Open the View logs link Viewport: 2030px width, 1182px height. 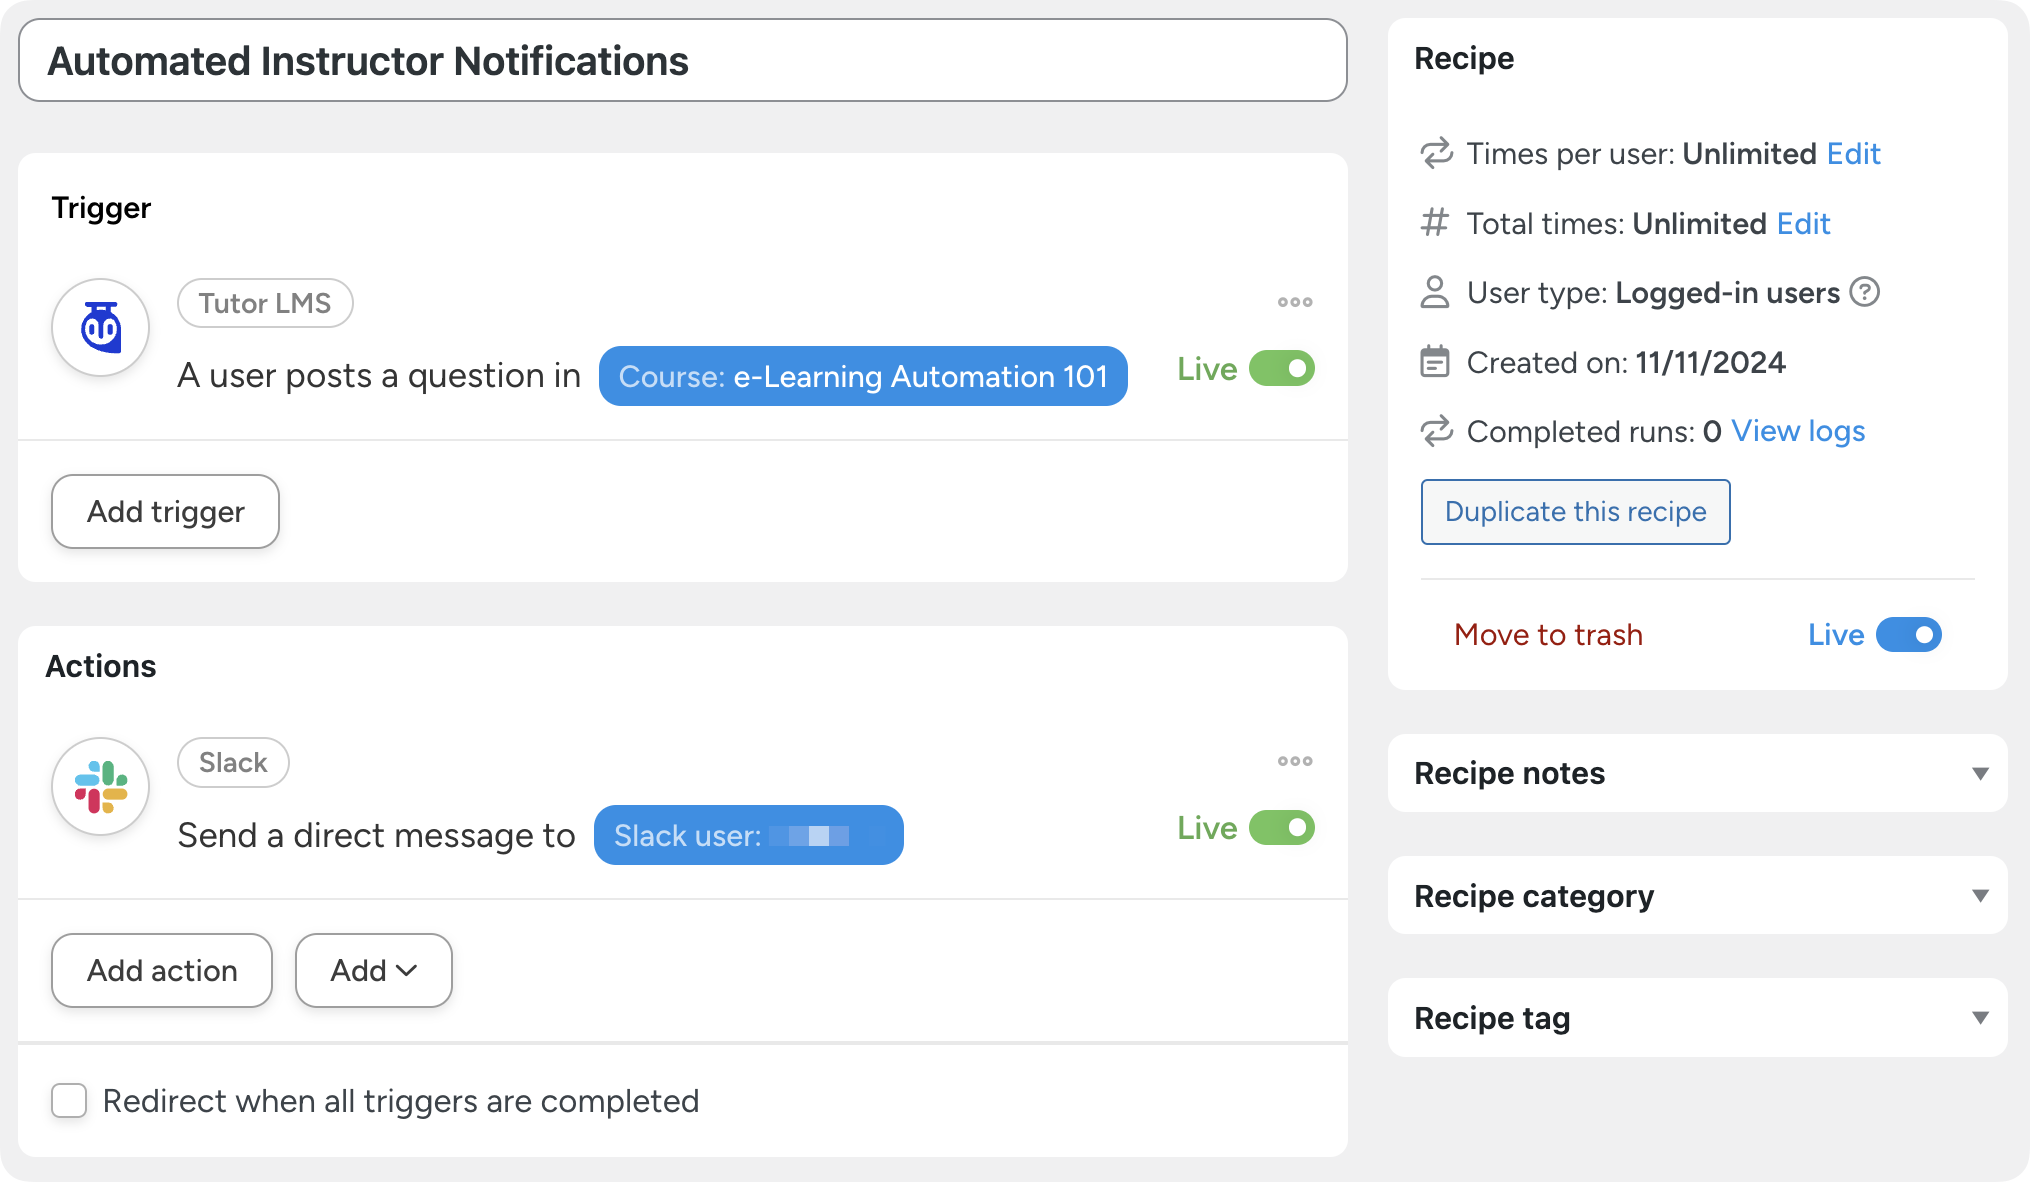pyautogui.click(x=1798, y=431)
